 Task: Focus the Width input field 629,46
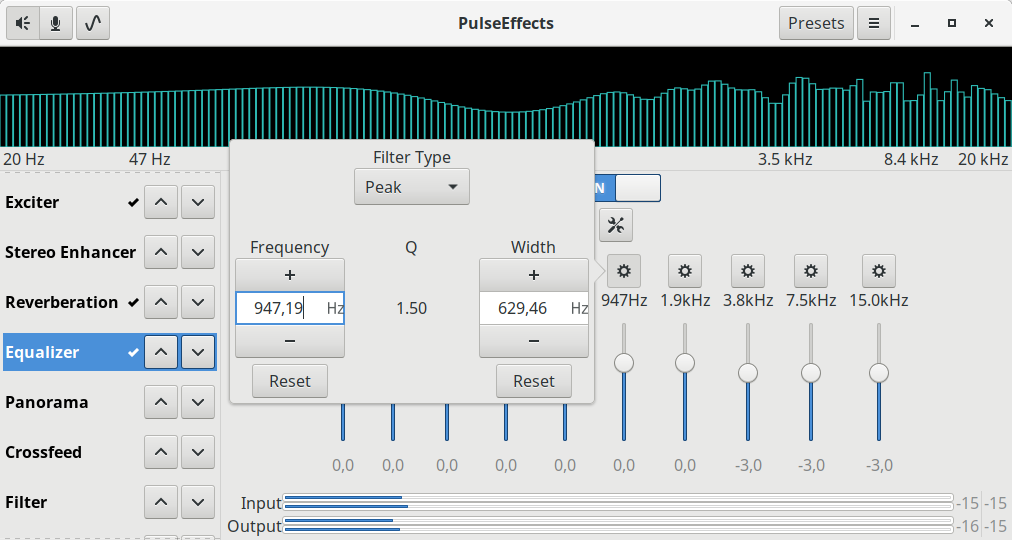point(534,308)
